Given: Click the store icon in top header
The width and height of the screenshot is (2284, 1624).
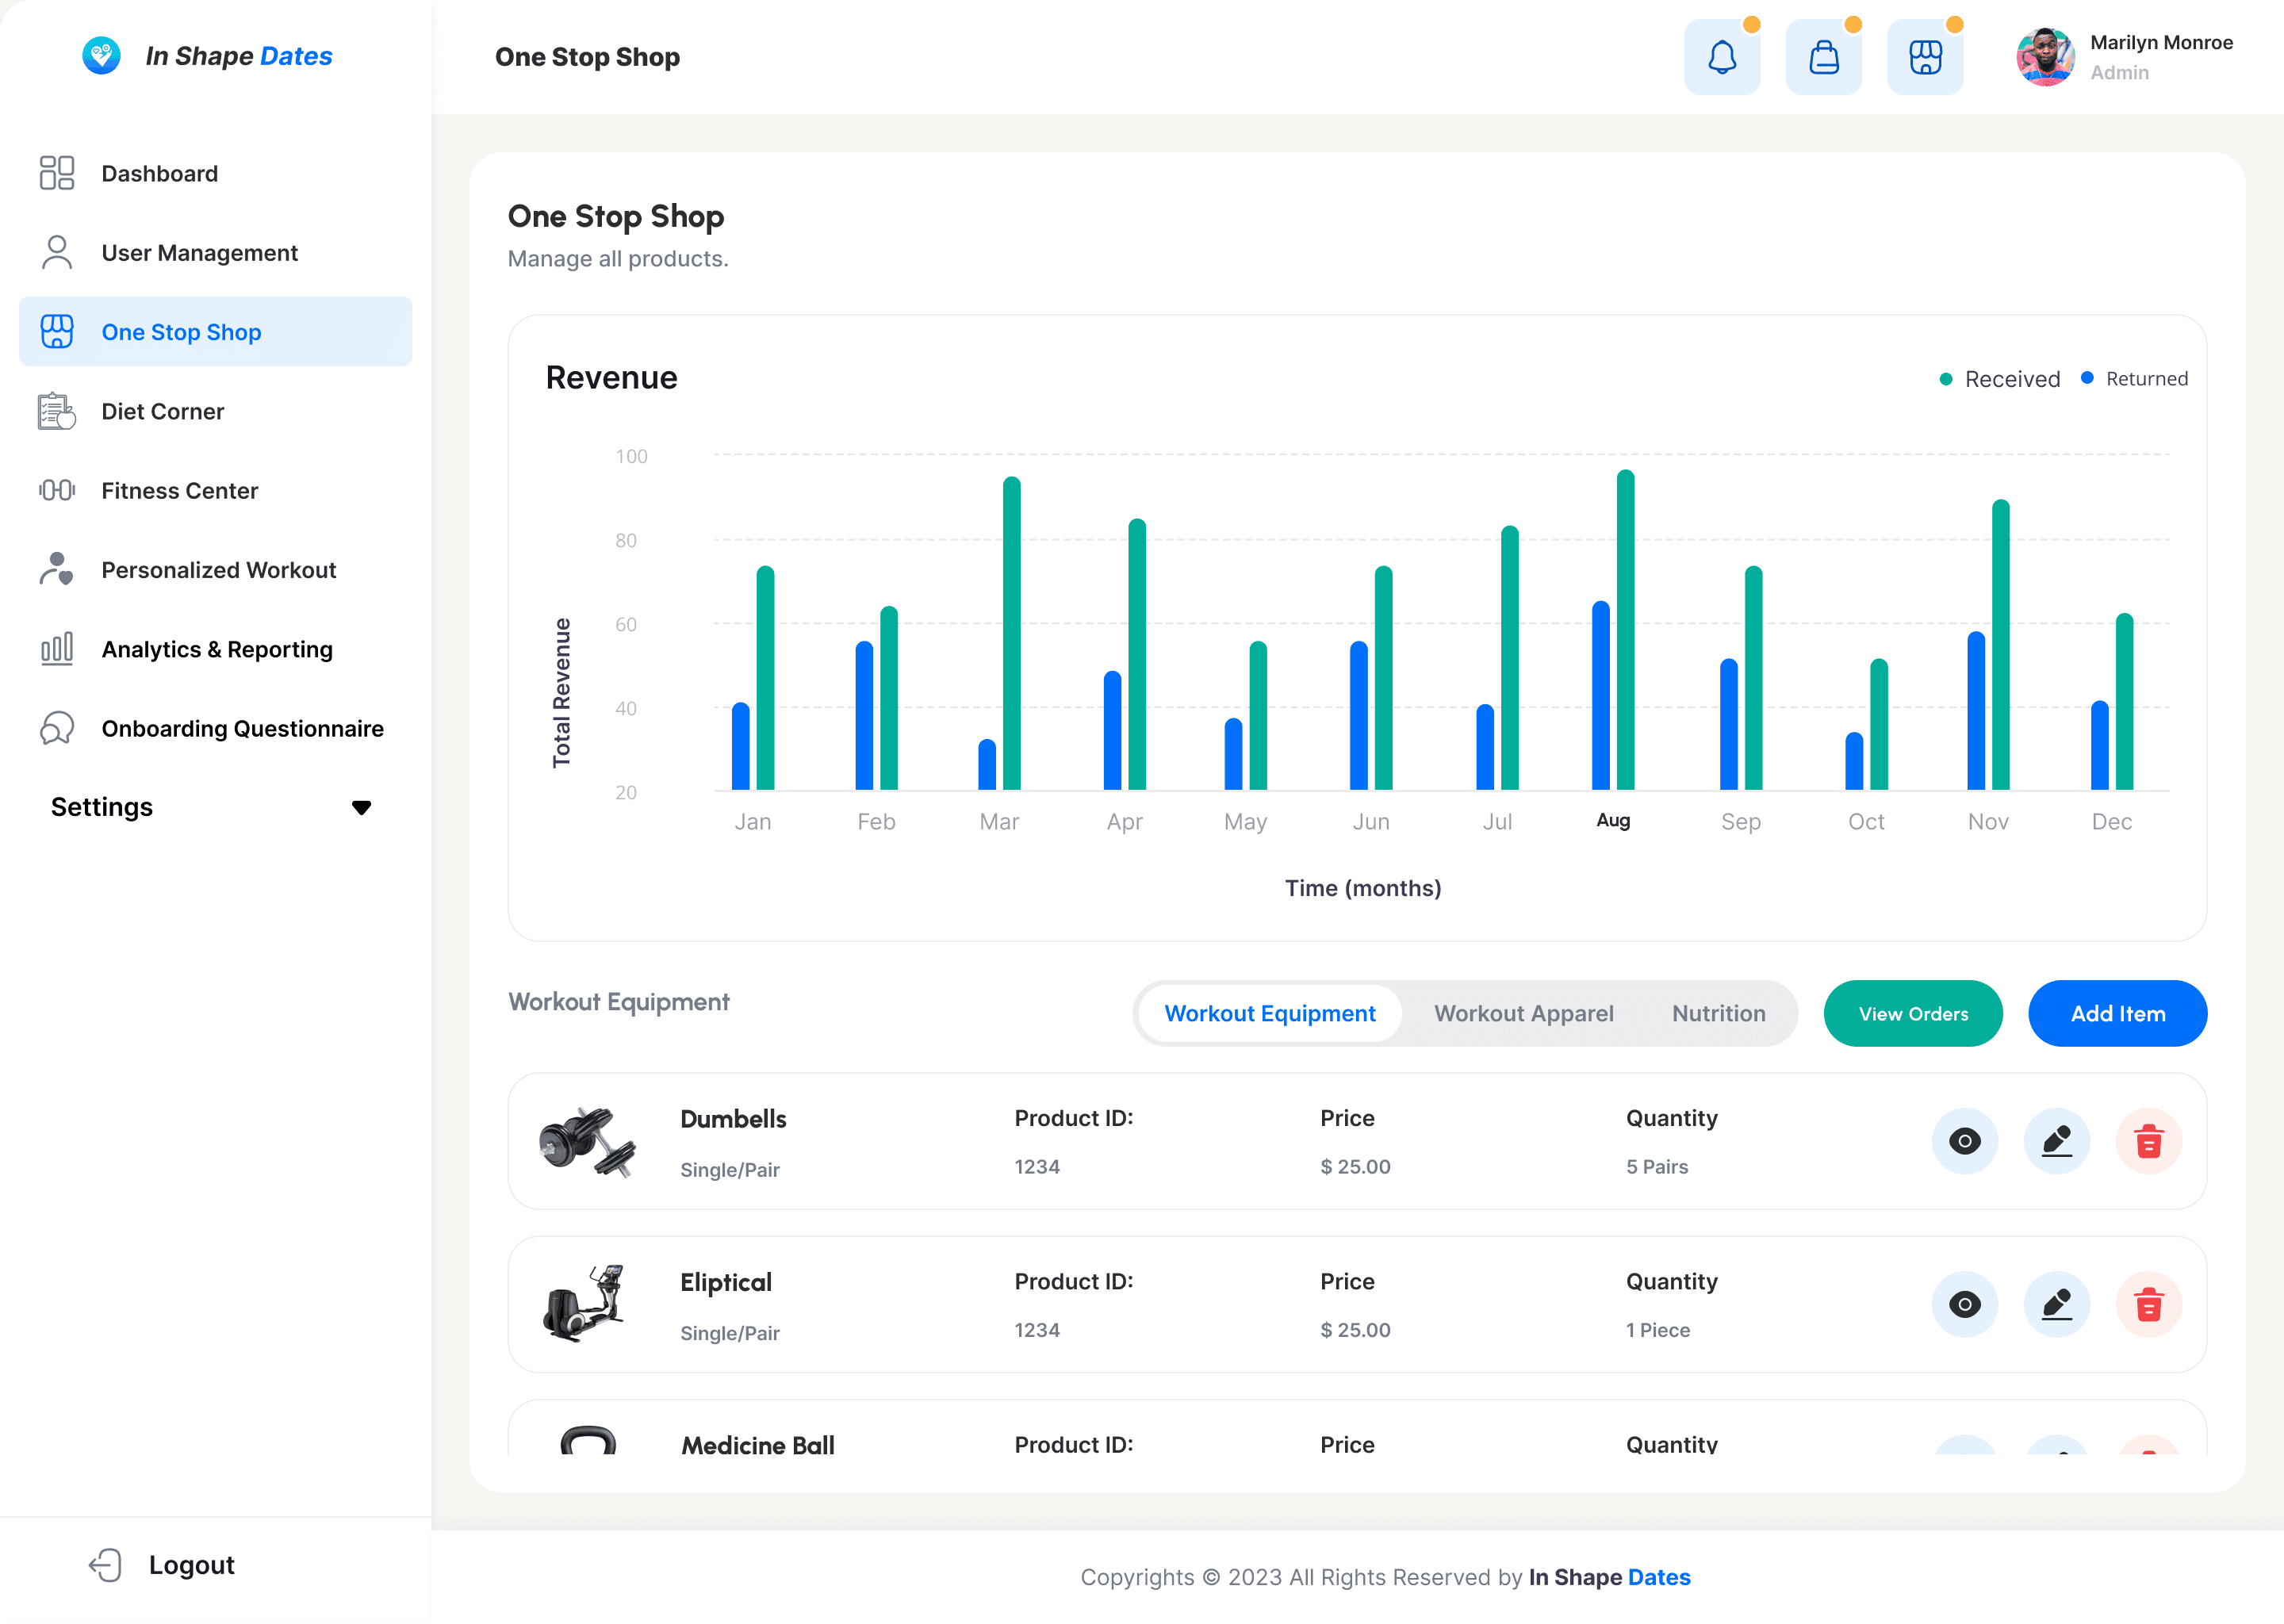Looking at the screenshot, I should point(1925,57).
